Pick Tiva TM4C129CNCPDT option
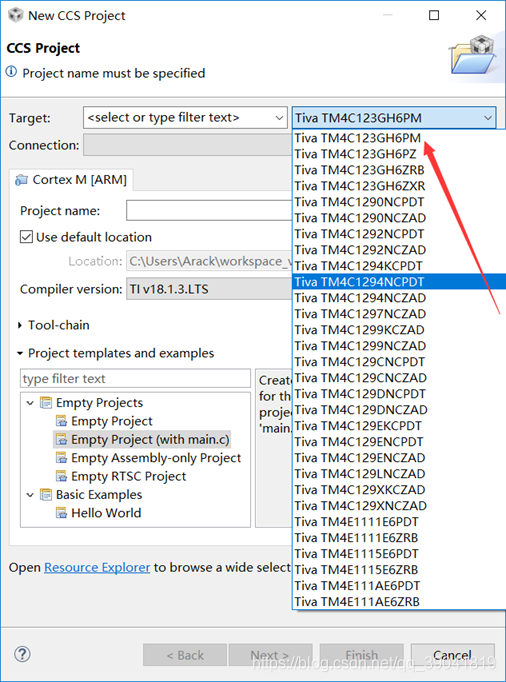 point(399,362)
